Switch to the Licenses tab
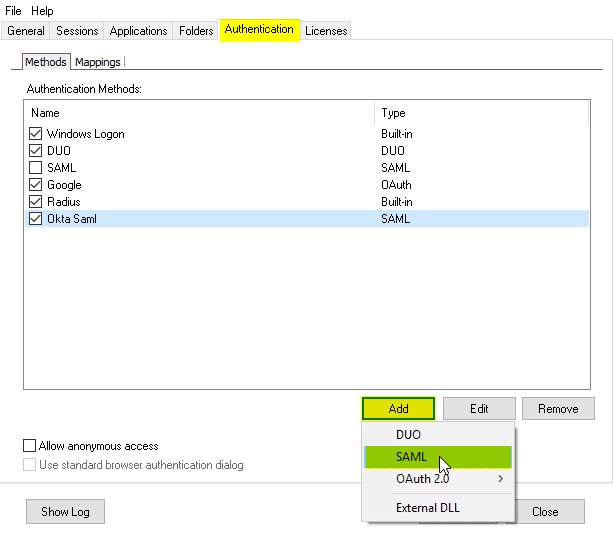This screenshot has height=535, width=613. click(x=326, y=31)
